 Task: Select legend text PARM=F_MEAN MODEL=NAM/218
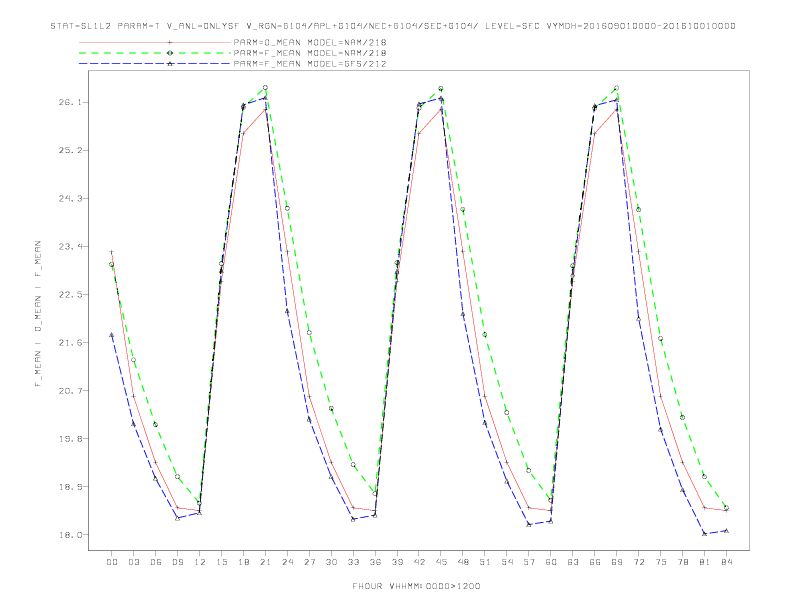310,53
